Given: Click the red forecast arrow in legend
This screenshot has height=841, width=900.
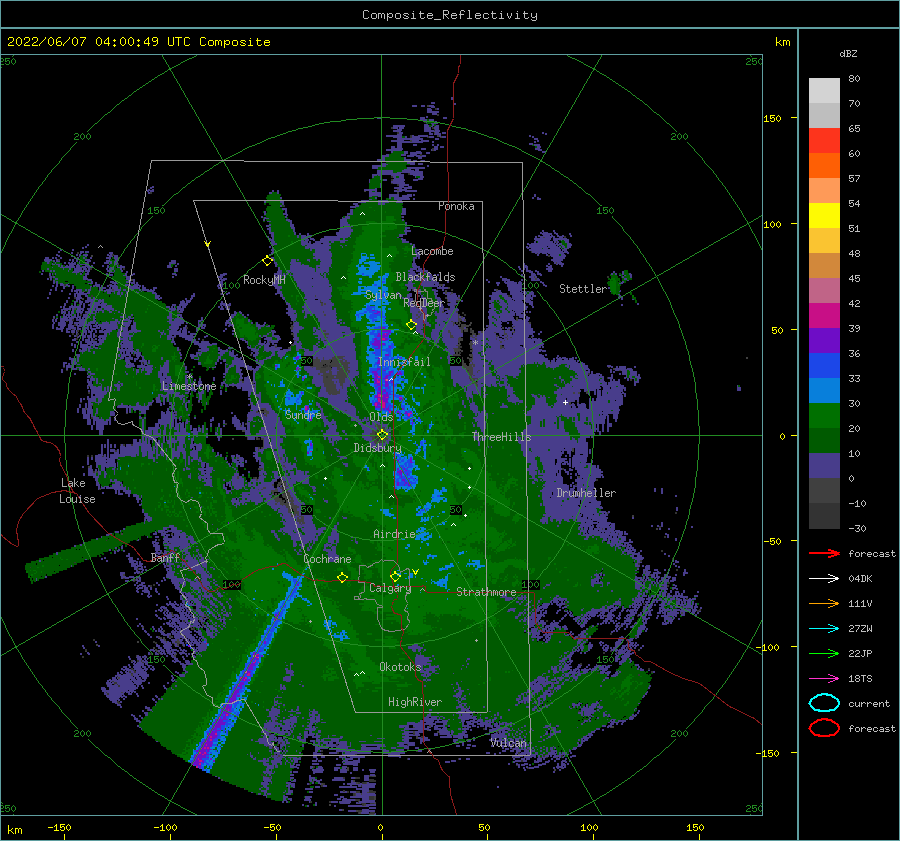Looking at the screenshot, I should [x=824, y=553].
